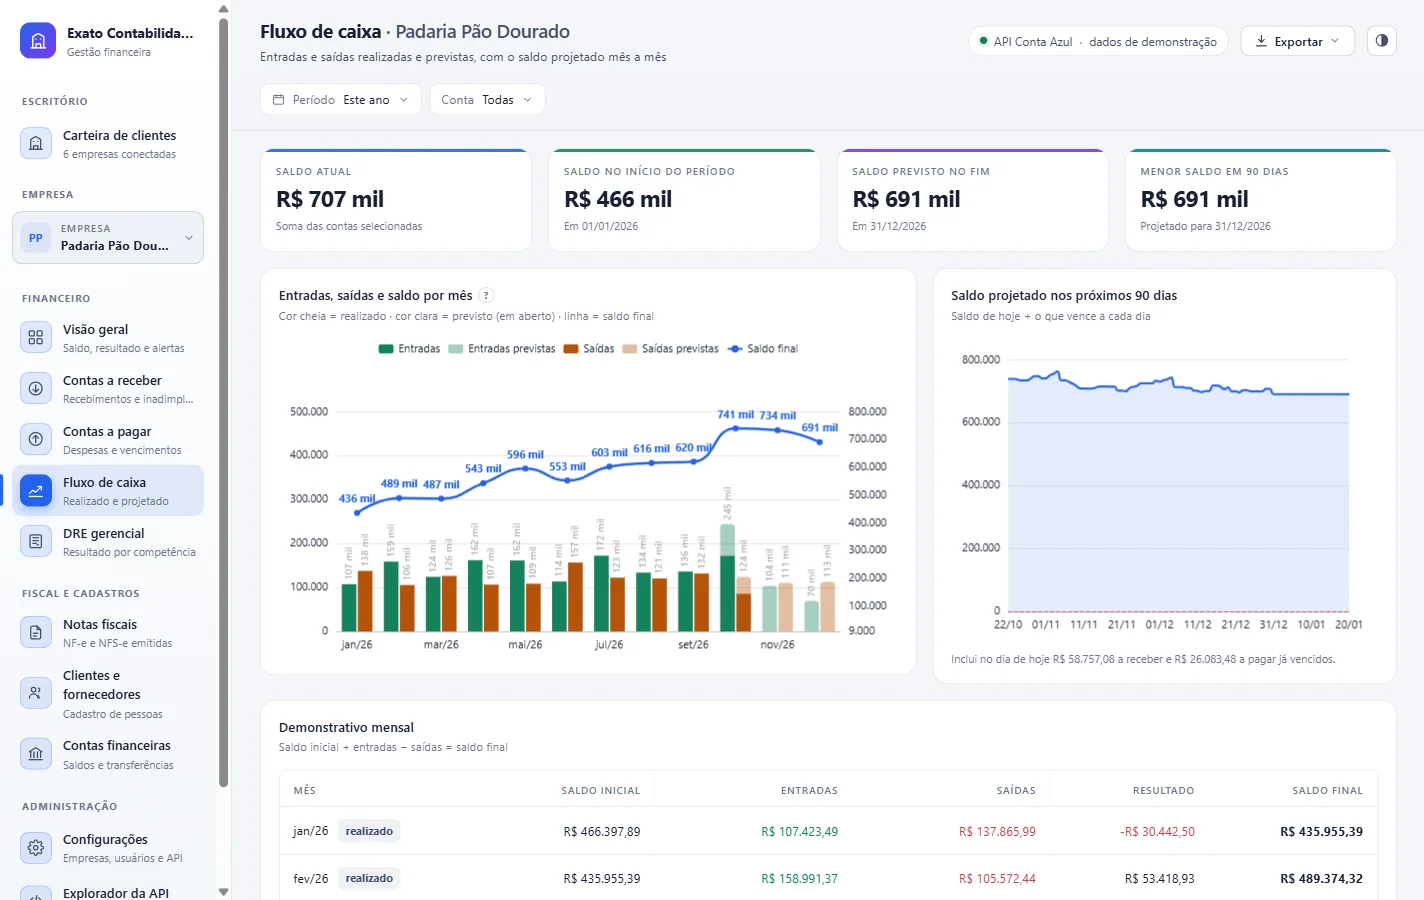
Task: Click the DRE gerencial document icon
Action: pyautogui.click(x=36, y=541)
